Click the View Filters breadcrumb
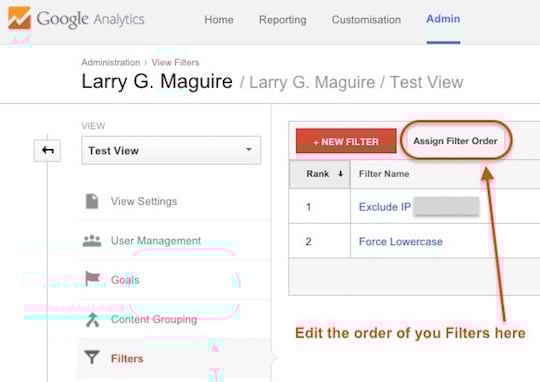The width and height of the screenshot is (540, 382). pyautogui.click(x=176, y=62)
